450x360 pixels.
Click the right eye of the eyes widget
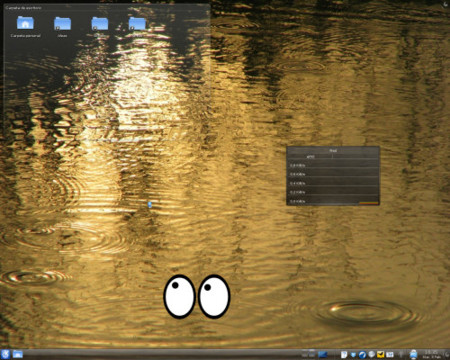(x=214, y=296)
